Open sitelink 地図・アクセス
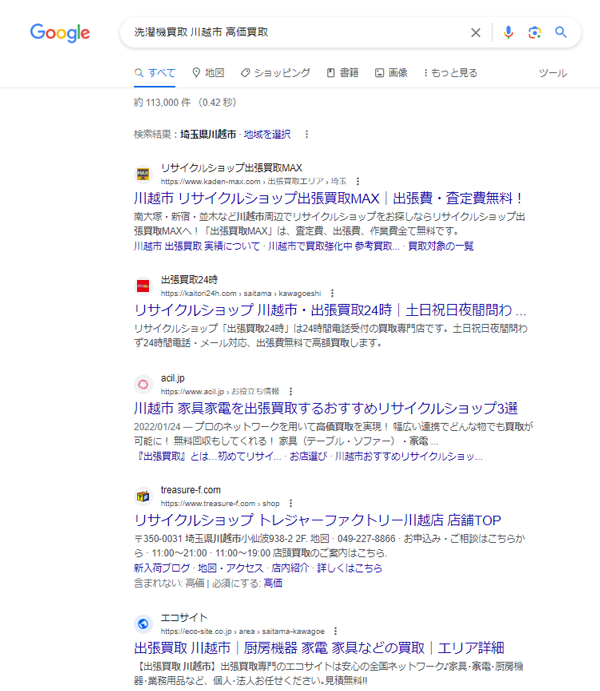Image resolution: width=600 pixels, height=691 pixels. coord(230,568)
